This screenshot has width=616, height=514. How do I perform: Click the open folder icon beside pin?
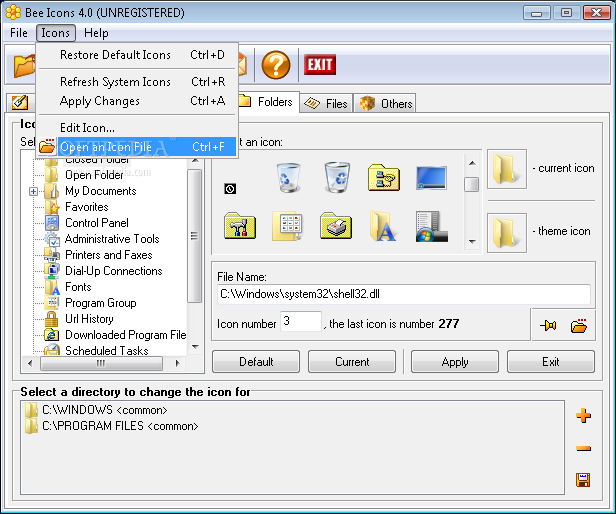tap(579, 325)
